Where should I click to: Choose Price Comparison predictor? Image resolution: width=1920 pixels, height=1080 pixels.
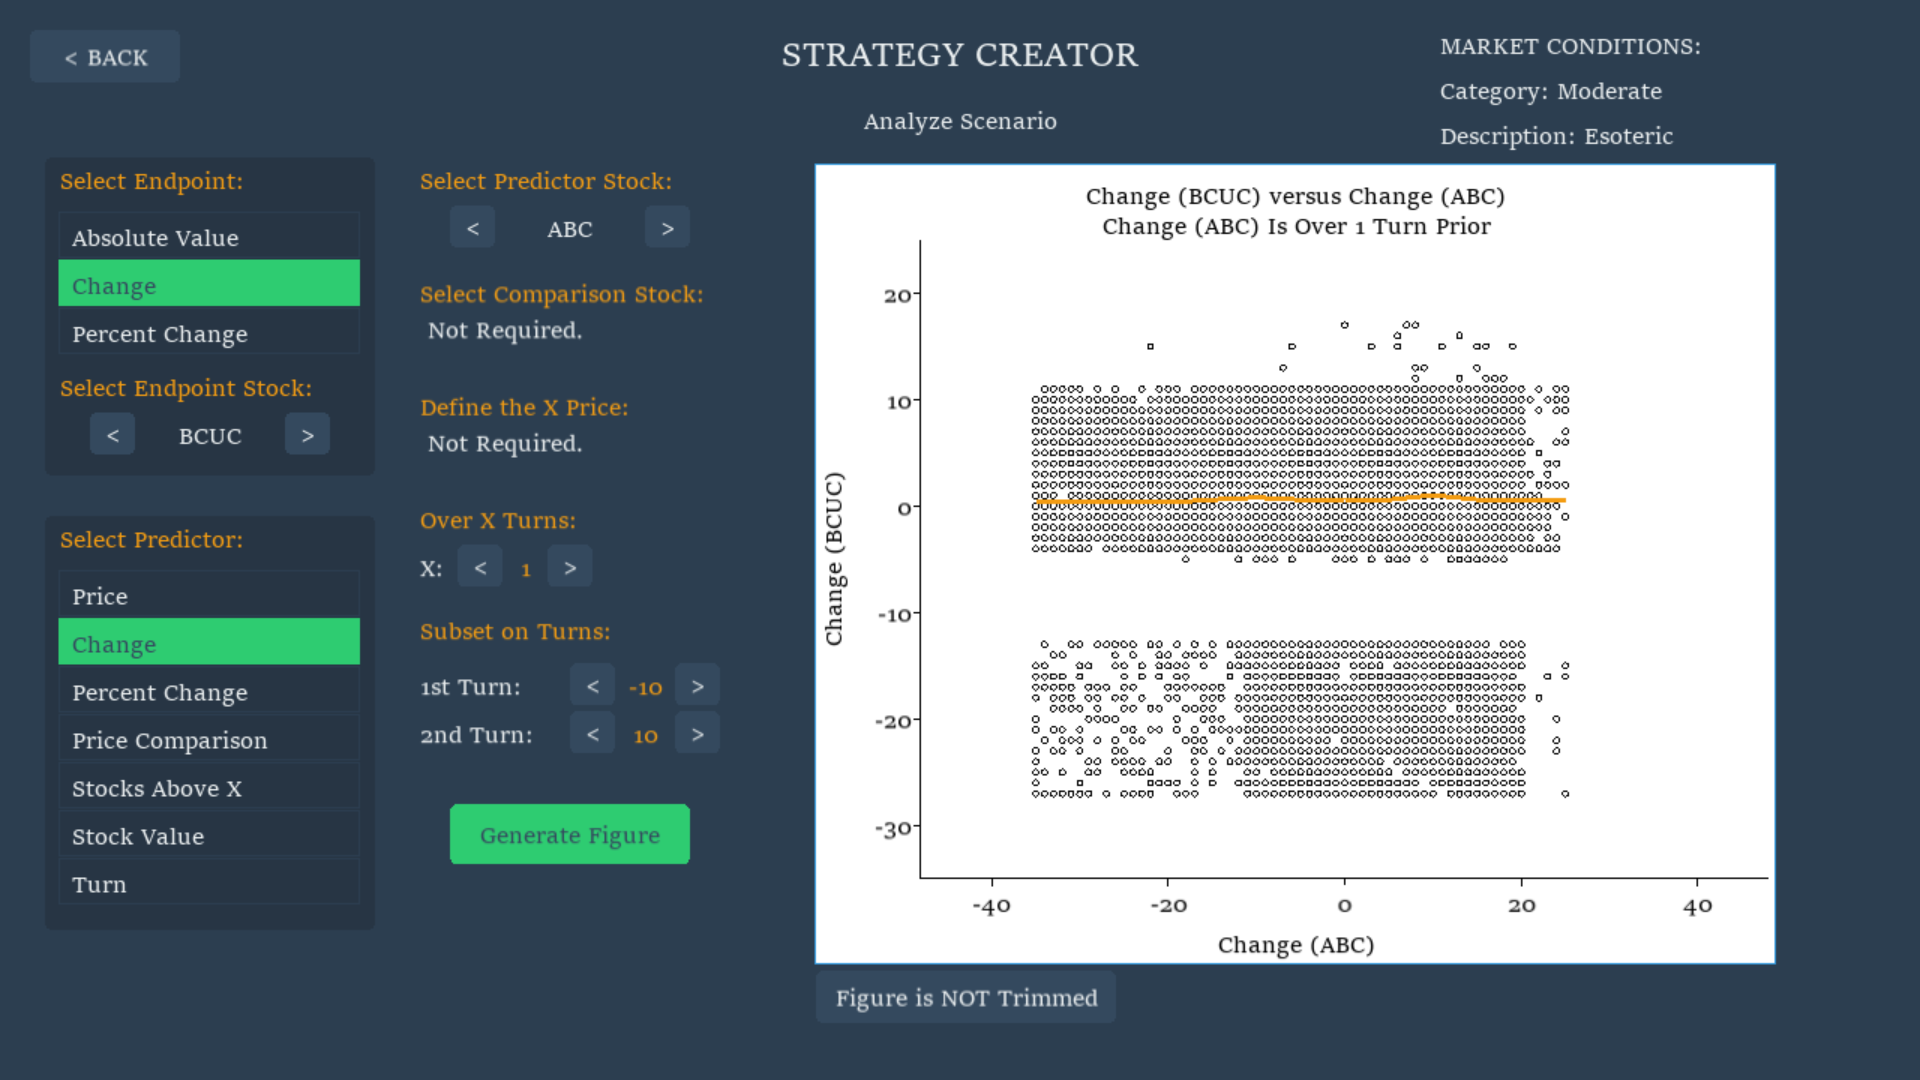209,739
